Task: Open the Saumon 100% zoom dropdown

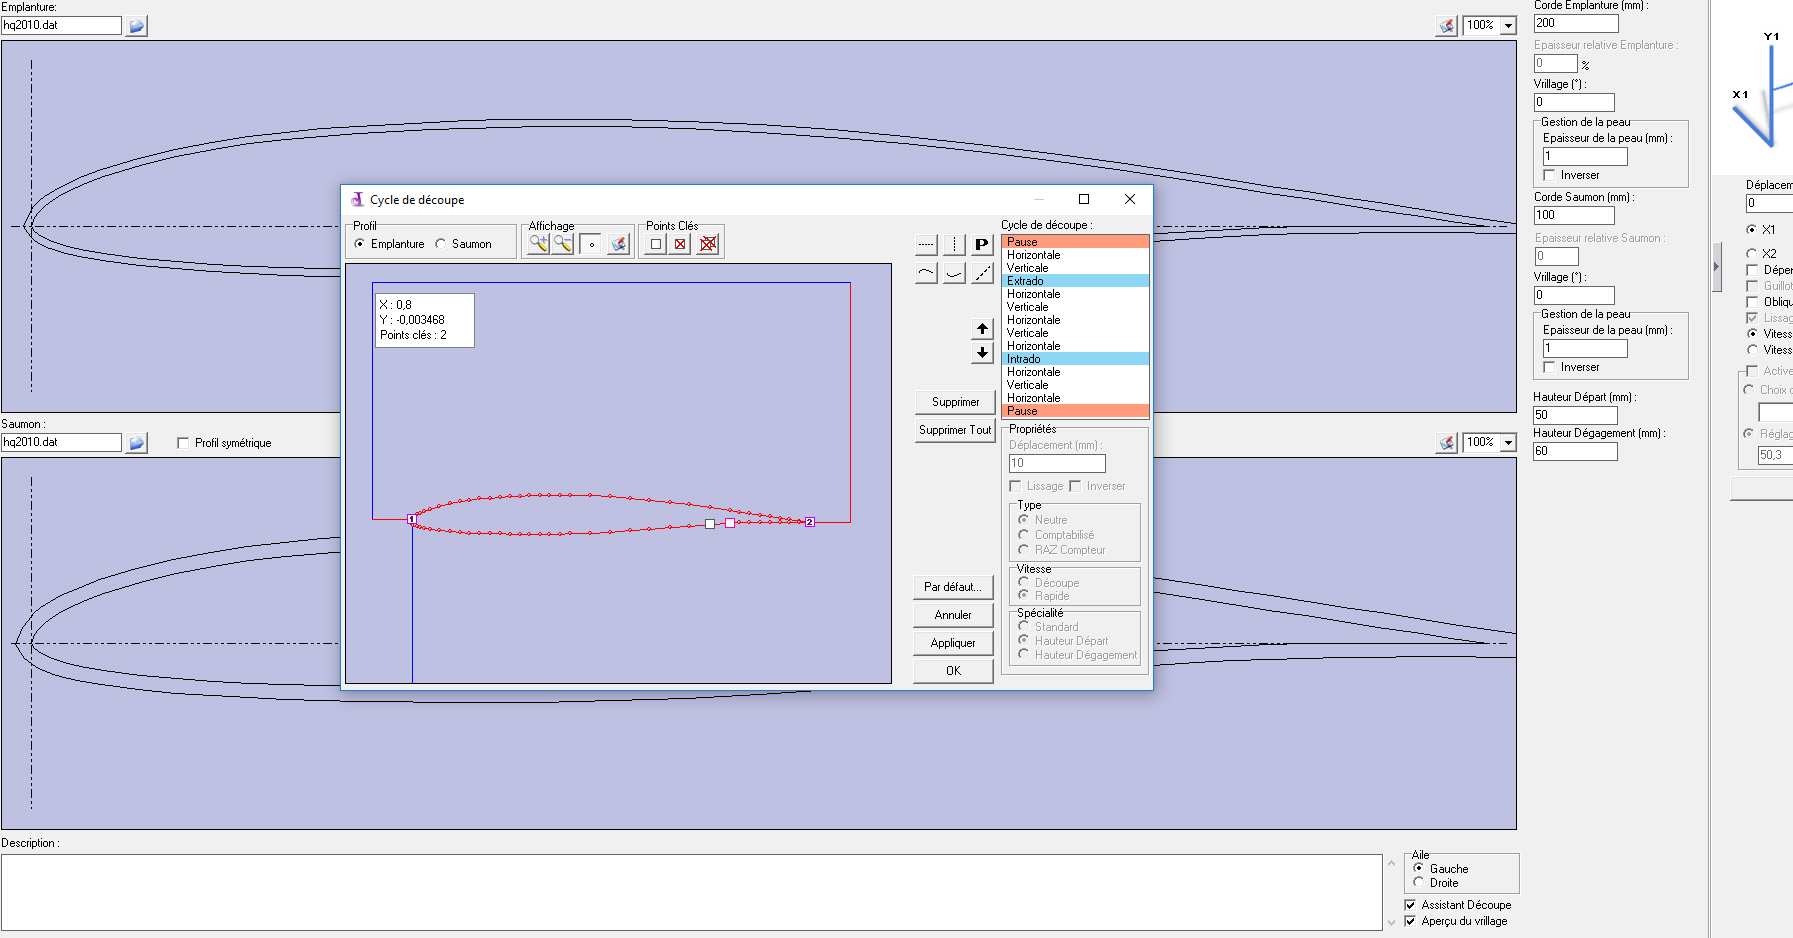Action: 1508,443
